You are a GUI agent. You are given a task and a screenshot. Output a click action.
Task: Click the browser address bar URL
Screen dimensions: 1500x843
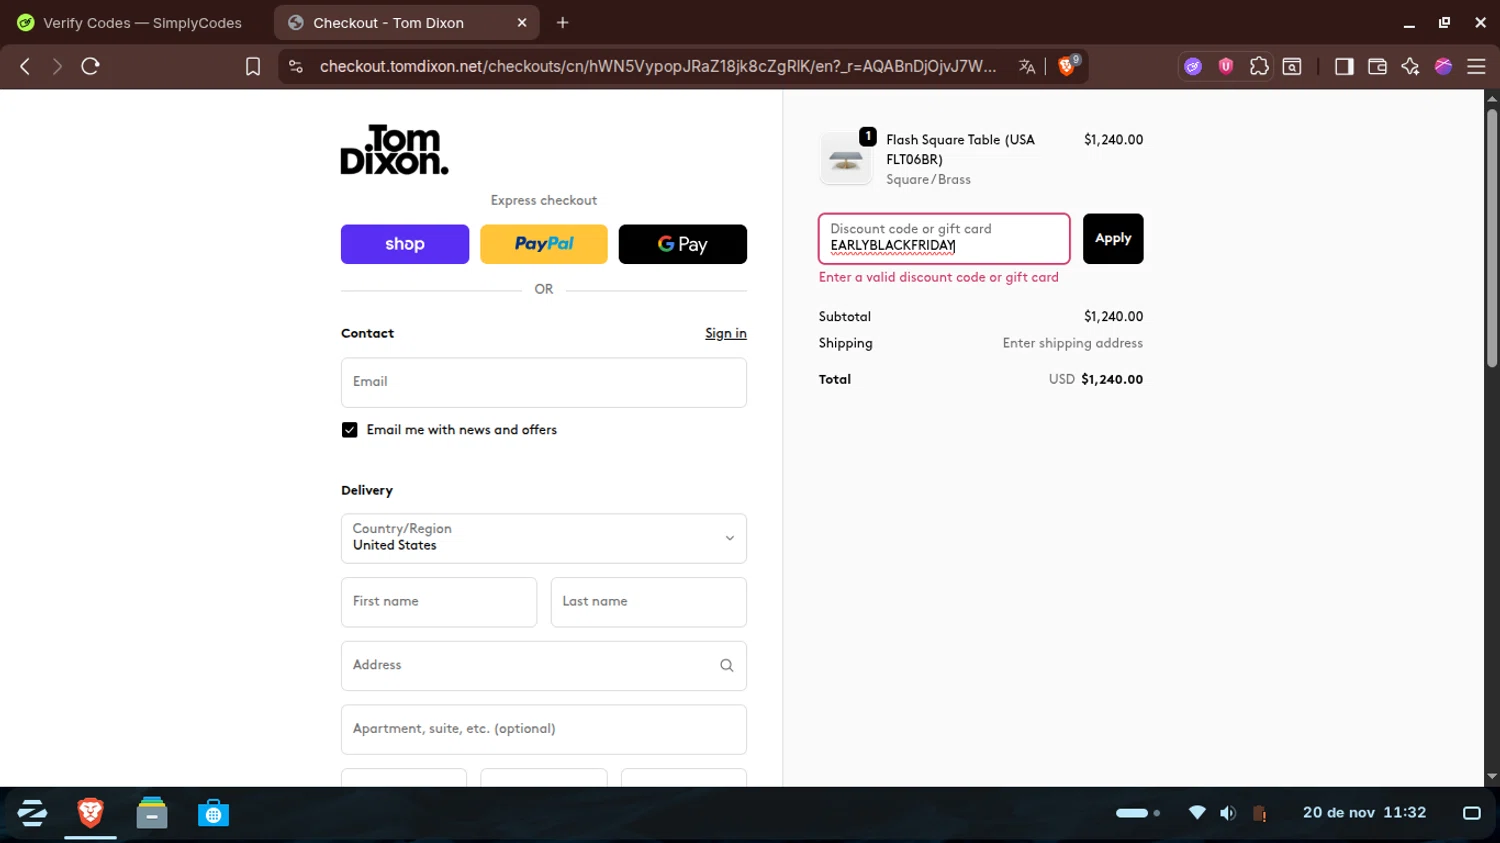[x=658, y=66]
